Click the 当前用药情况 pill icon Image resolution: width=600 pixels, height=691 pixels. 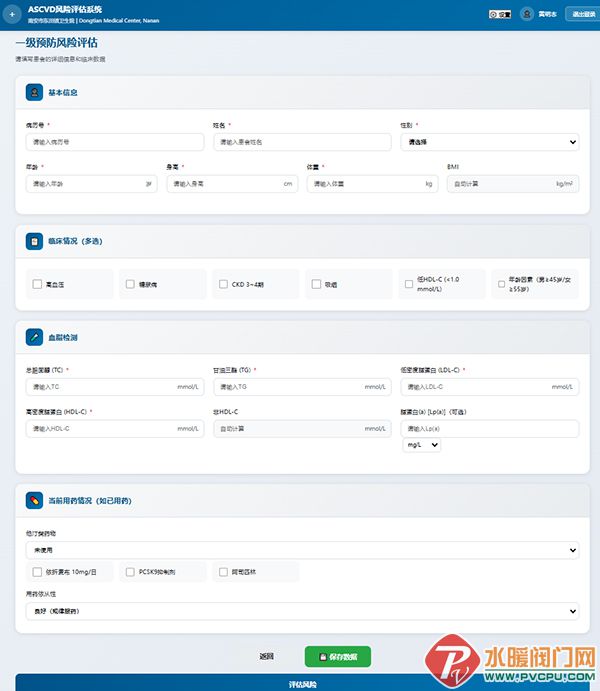click(x=34, y=499)
